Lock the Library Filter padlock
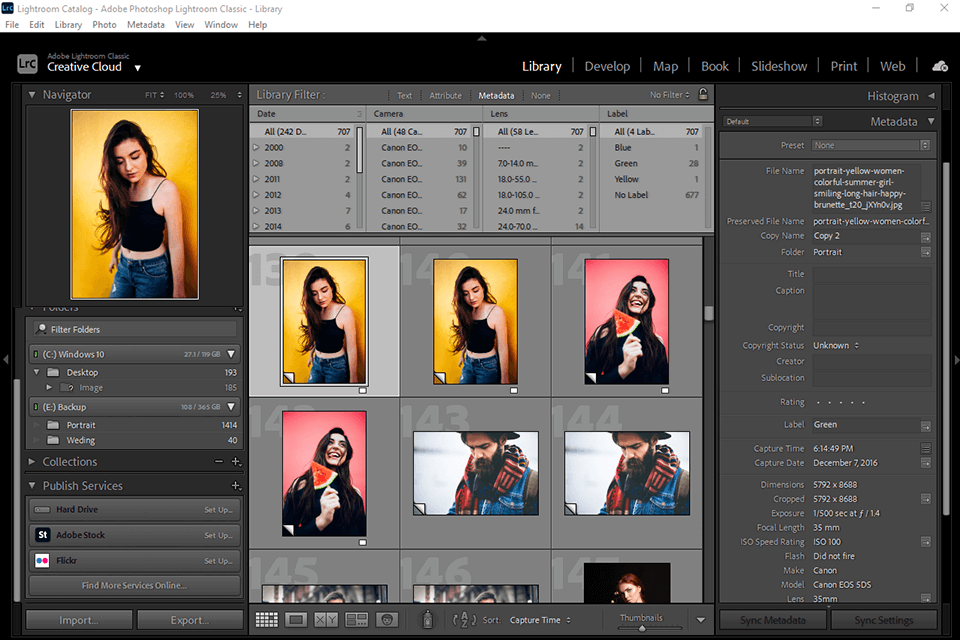 coord(703,94)
